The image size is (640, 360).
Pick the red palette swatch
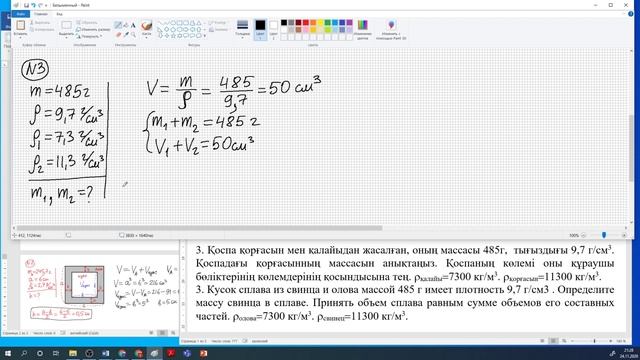(306, 23)
